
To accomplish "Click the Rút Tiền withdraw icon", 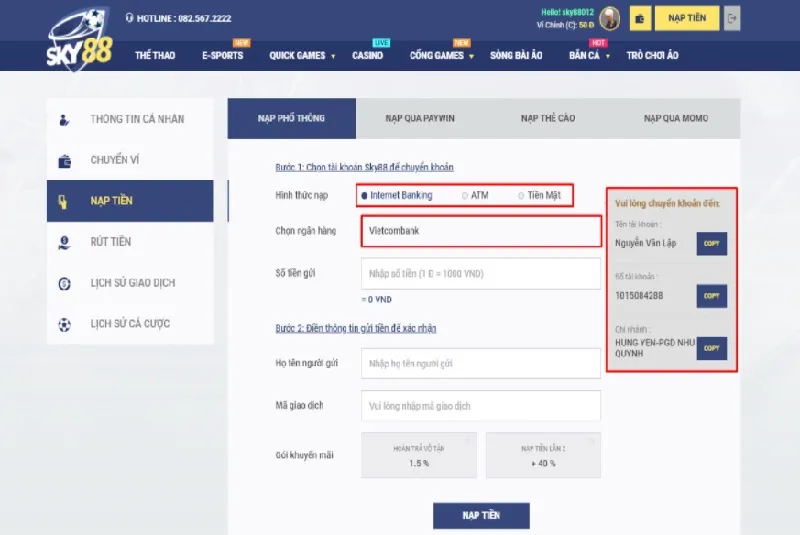I will 65,242.
